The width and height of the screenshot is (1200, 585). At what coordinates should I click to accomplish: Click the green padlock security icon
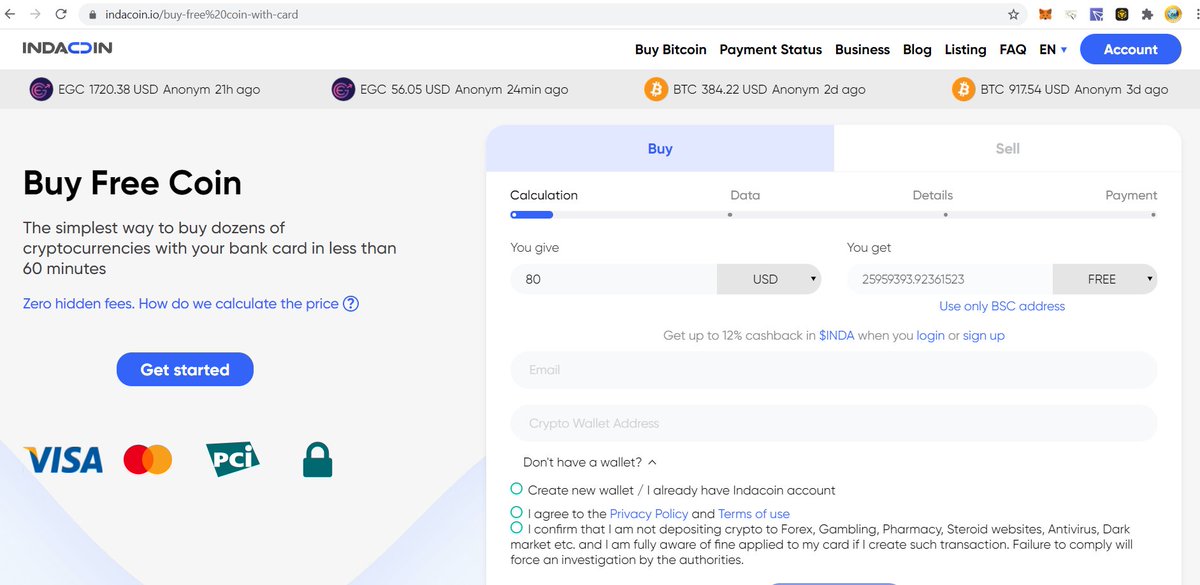tap(317, 460)
